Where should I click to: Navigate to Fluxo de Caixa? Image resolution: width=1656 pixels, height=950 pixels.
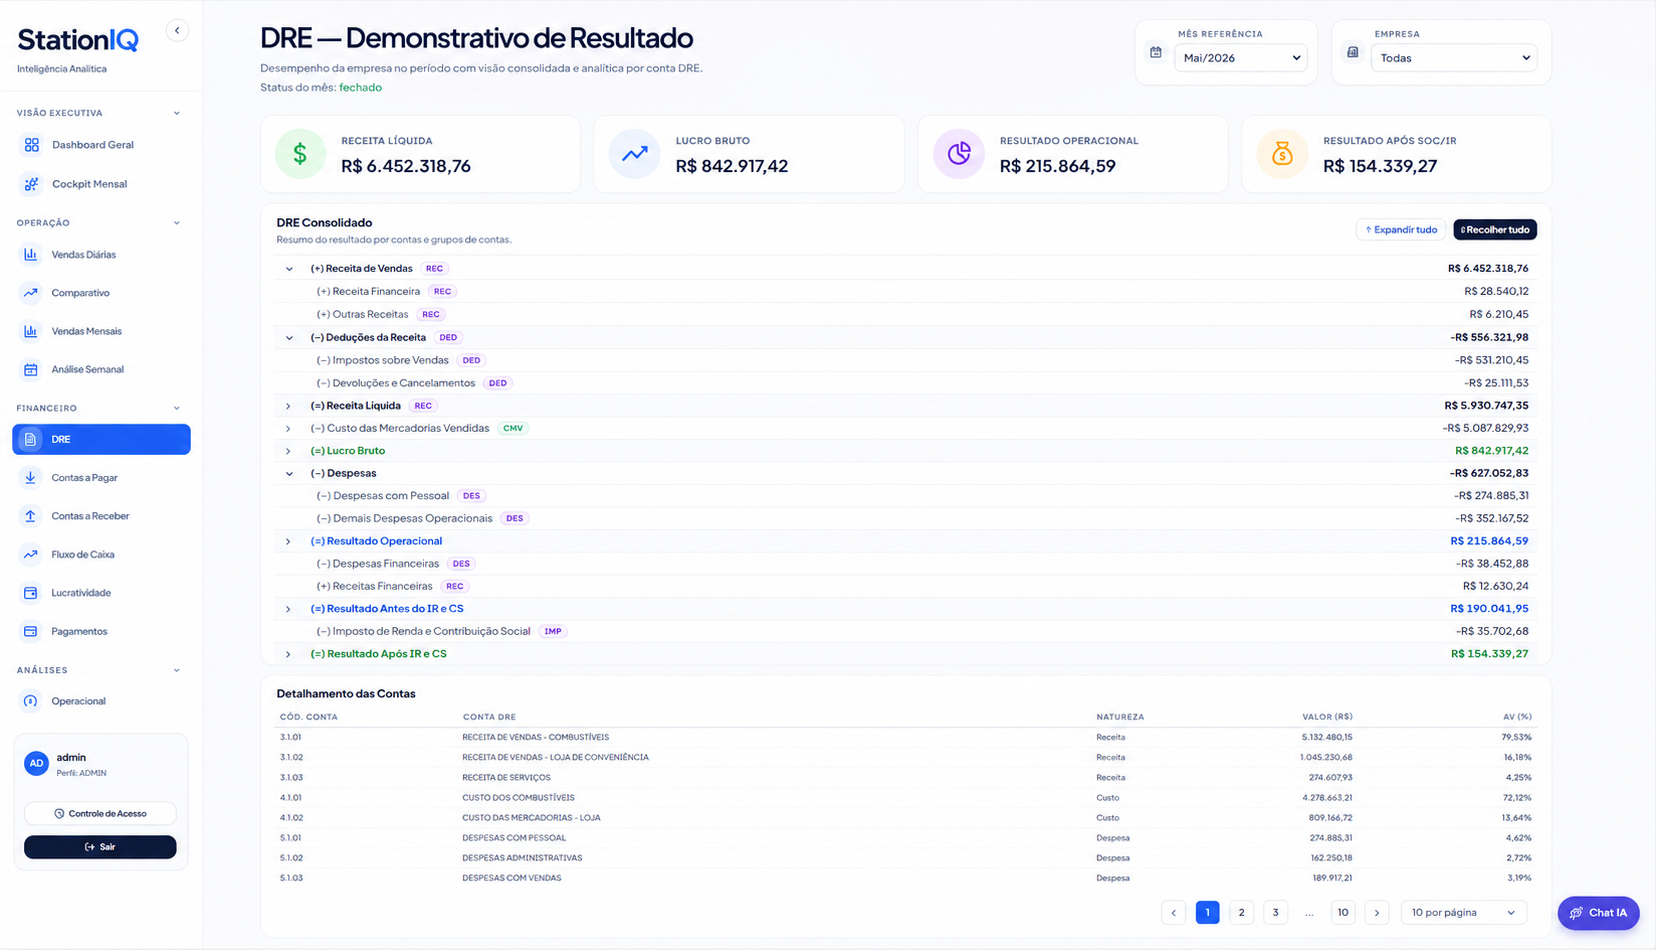point(101,554)
